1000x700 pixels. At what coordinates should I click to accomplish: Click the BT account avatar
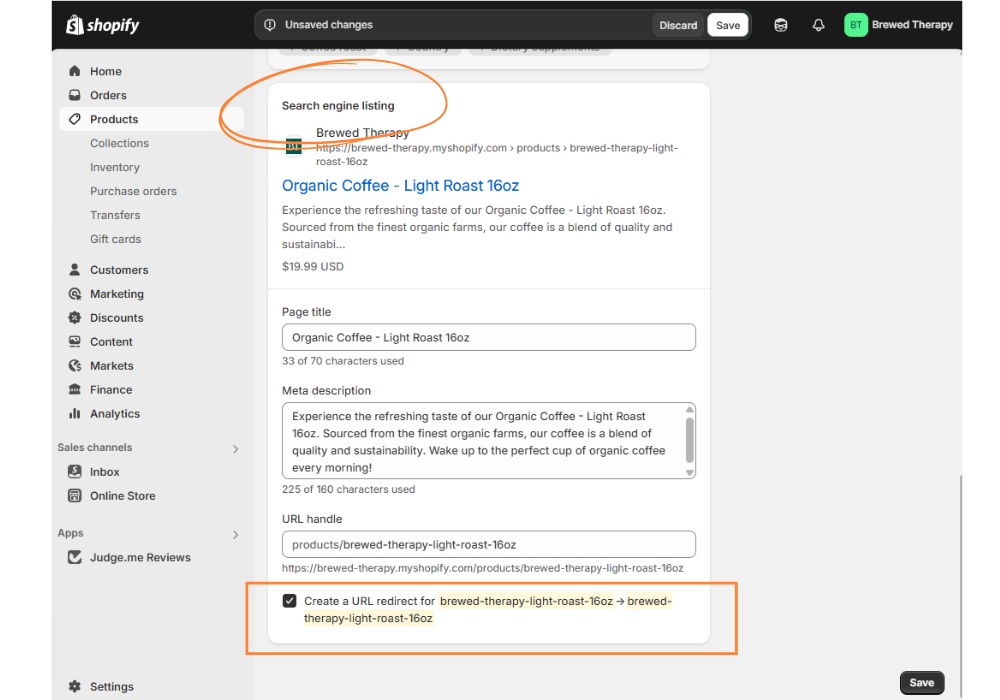click(855, 25)
